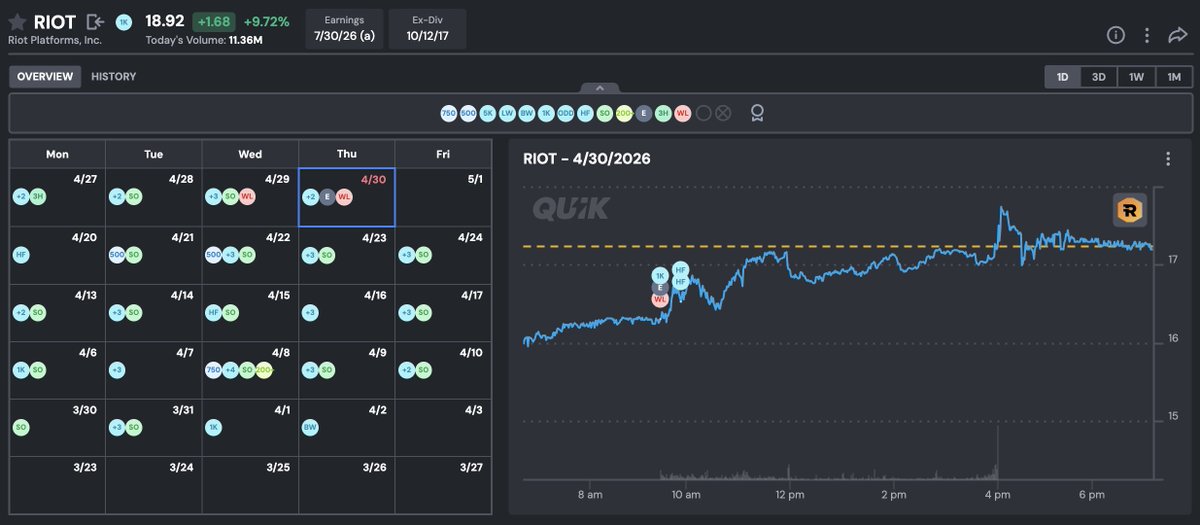Toggle the 750 filter badge
This screenshot has height=525, width=1200.
[x=449, y=113]
